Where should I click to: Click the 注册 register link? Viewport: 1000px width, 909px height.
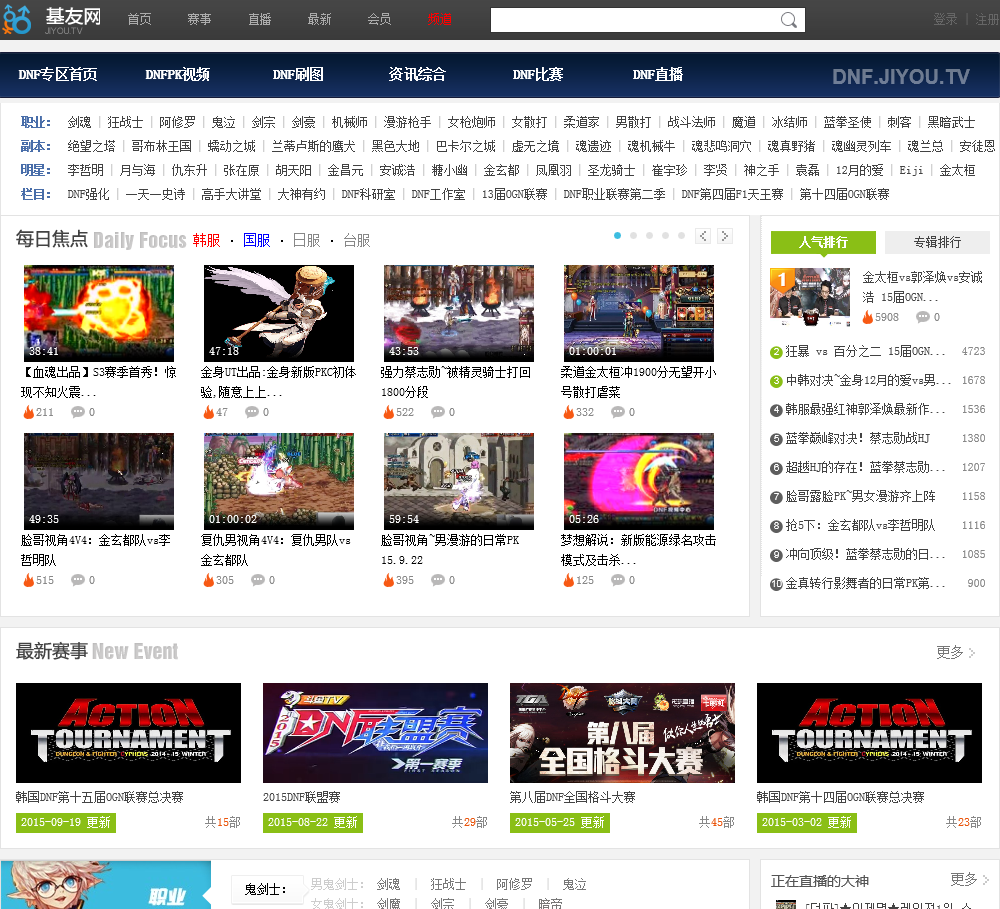pos(987,19)
